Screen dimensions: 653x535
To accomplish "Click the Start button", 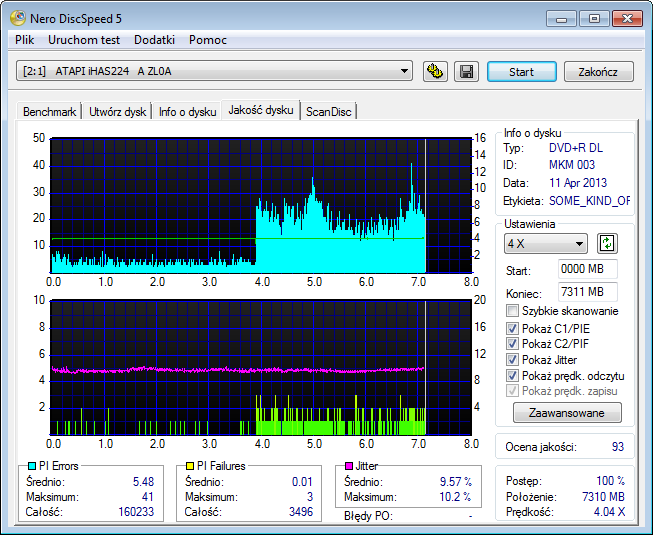I will pyautogui.click(x=521, y=72).
